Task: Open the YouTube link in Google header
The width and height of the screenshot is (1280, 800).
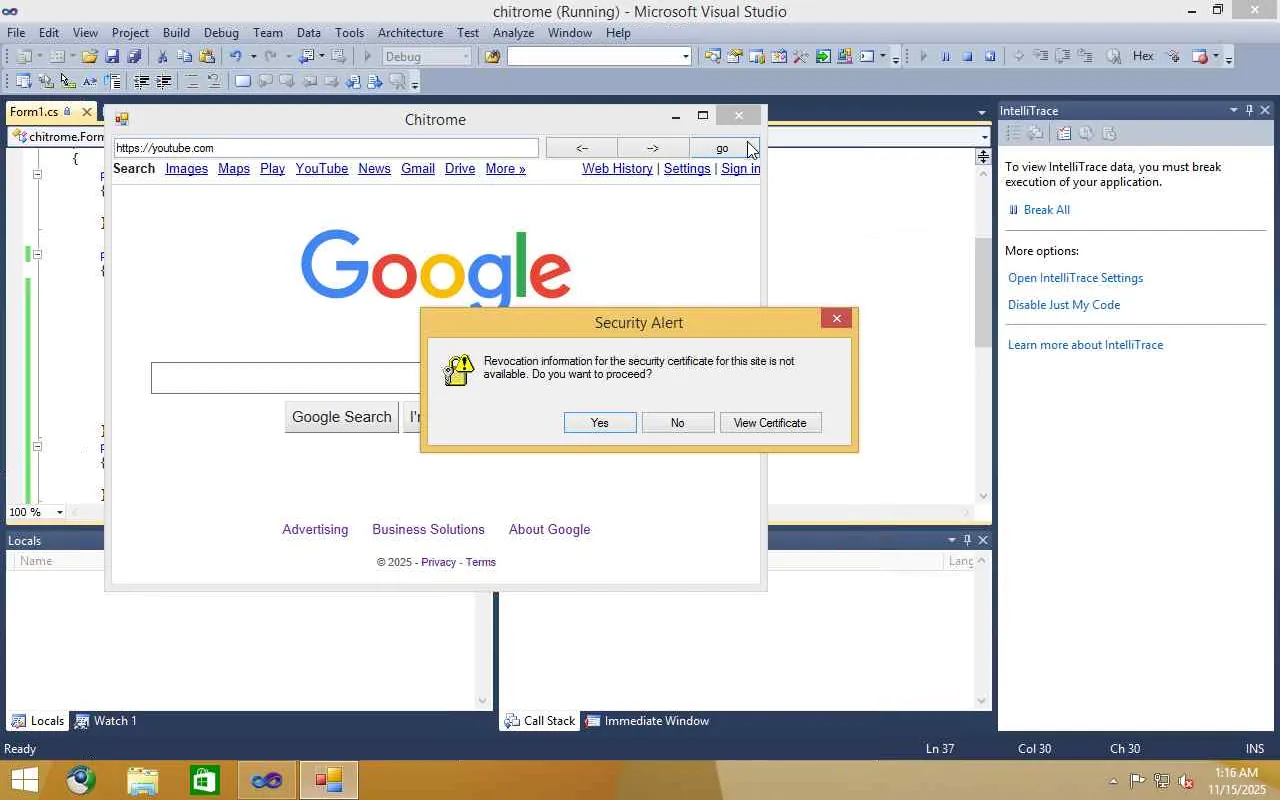Action: 322,169
